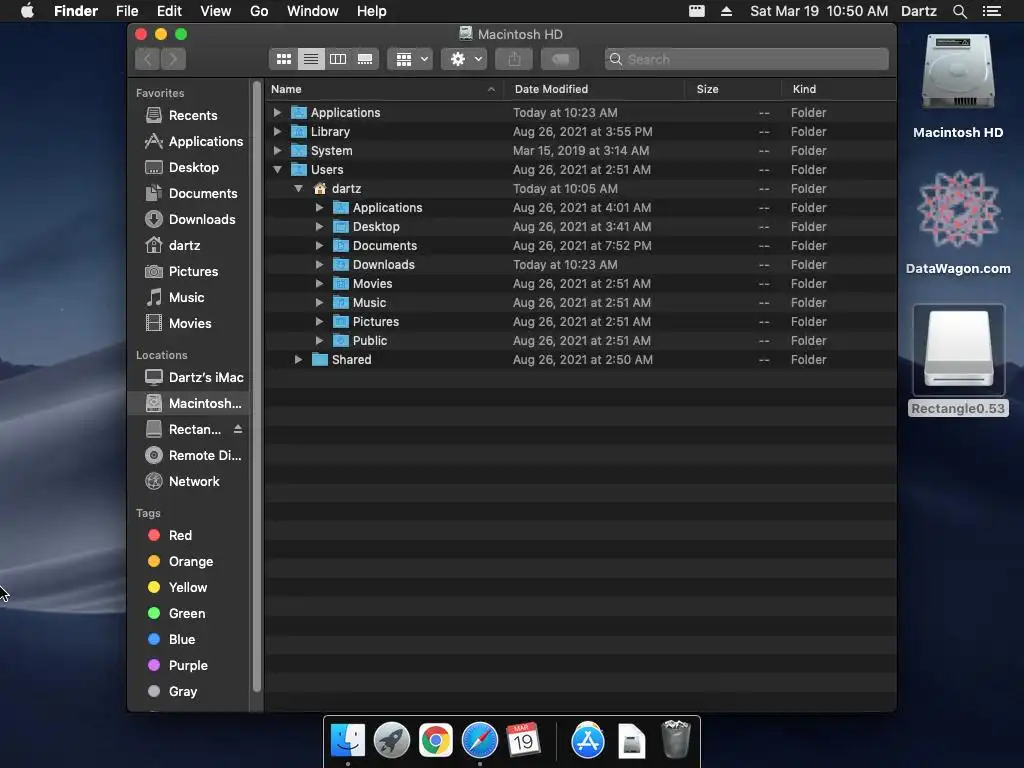Sort by the Size column header
The image size is (1024, 768).
point(733,89)
